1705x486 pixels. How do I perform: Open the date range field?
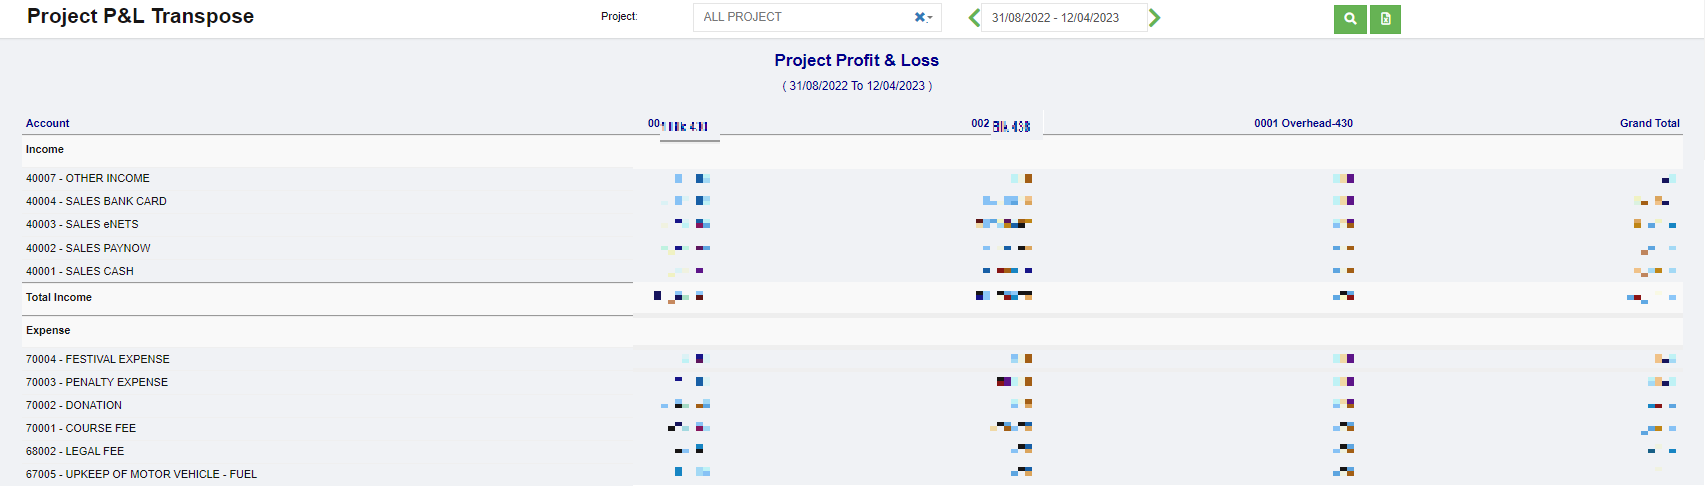(1063, 18)
